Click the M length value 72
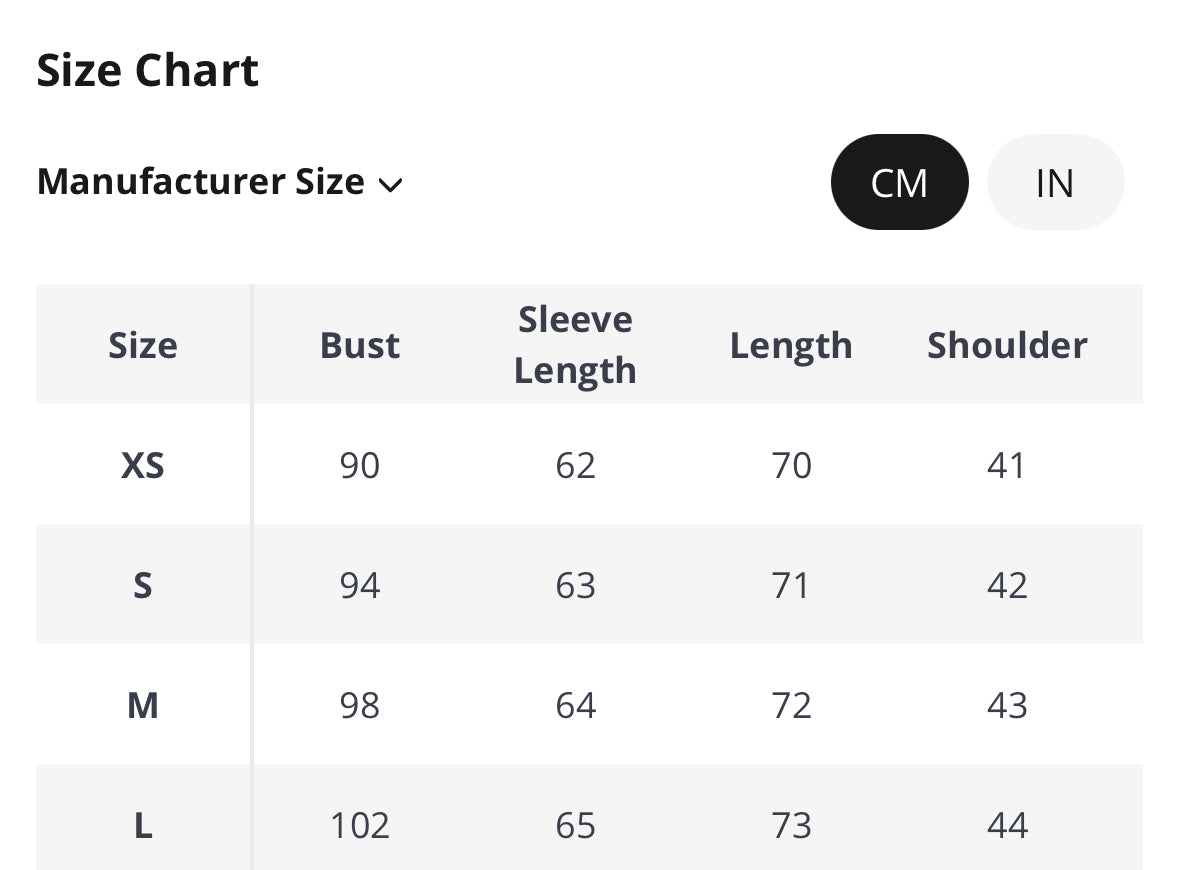This screenshot has height=870, width=1179. (791, 706)
